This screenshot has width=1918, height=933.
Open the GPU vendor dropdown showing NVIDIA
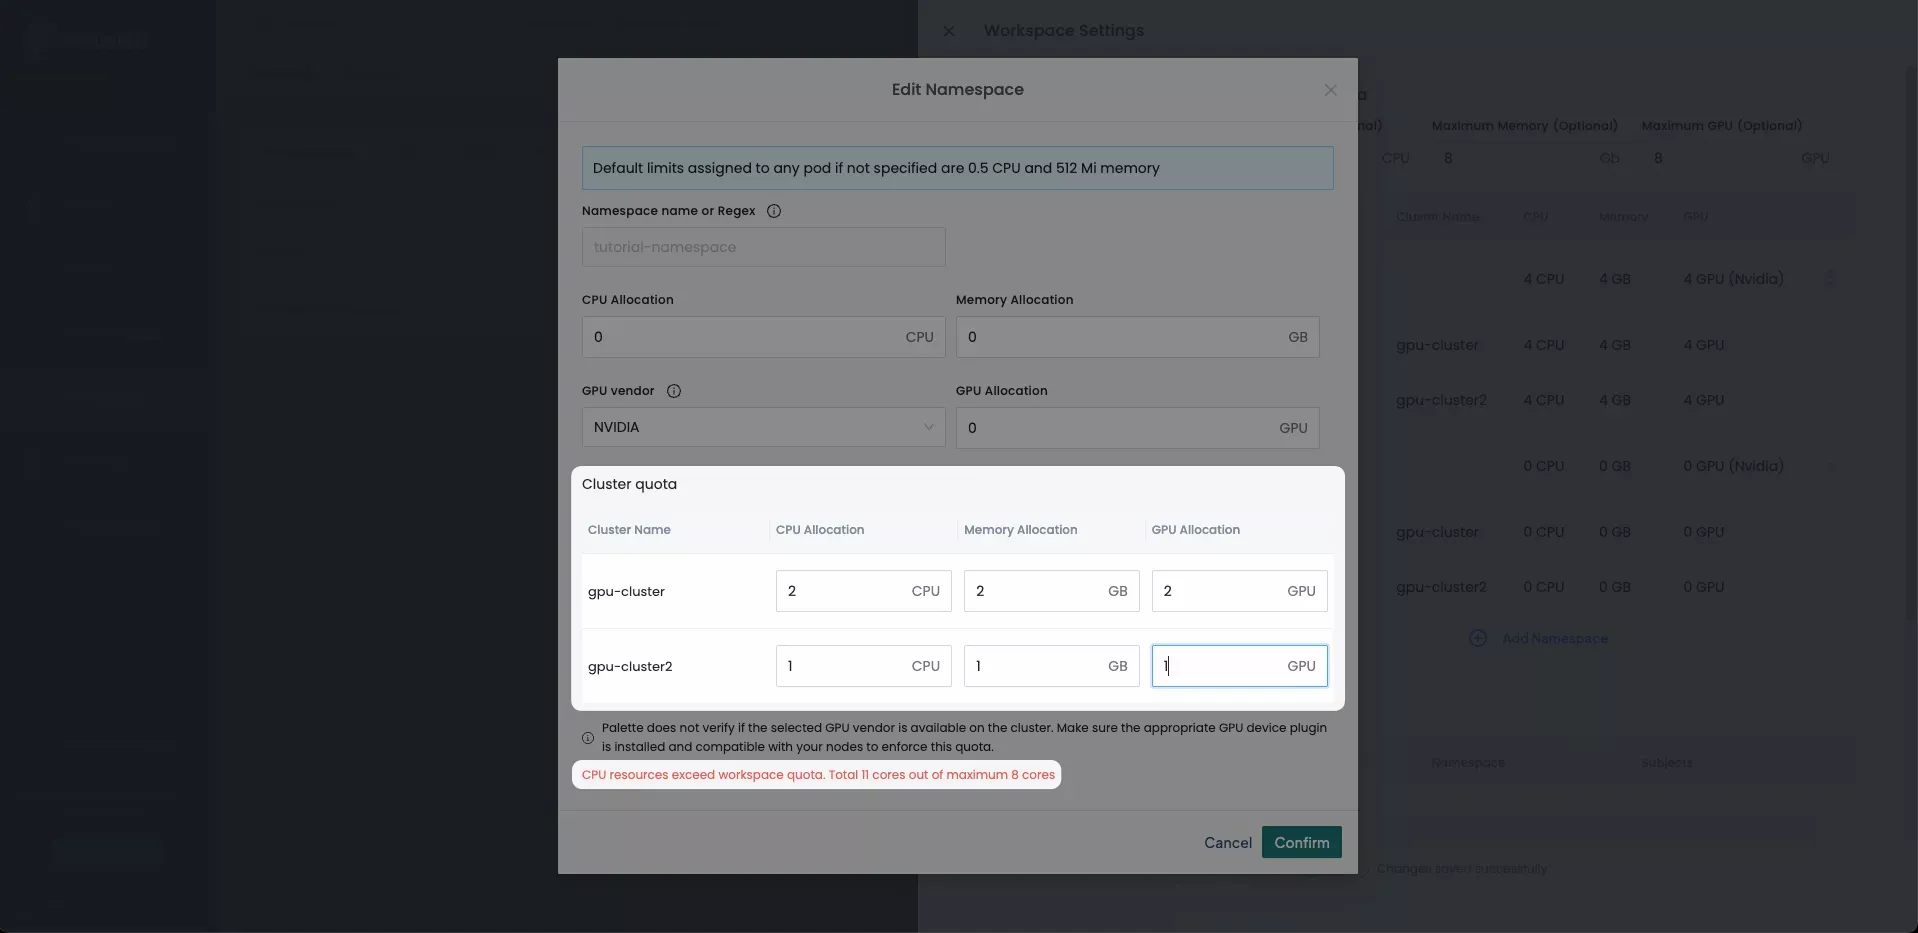(x=762, y=427)
